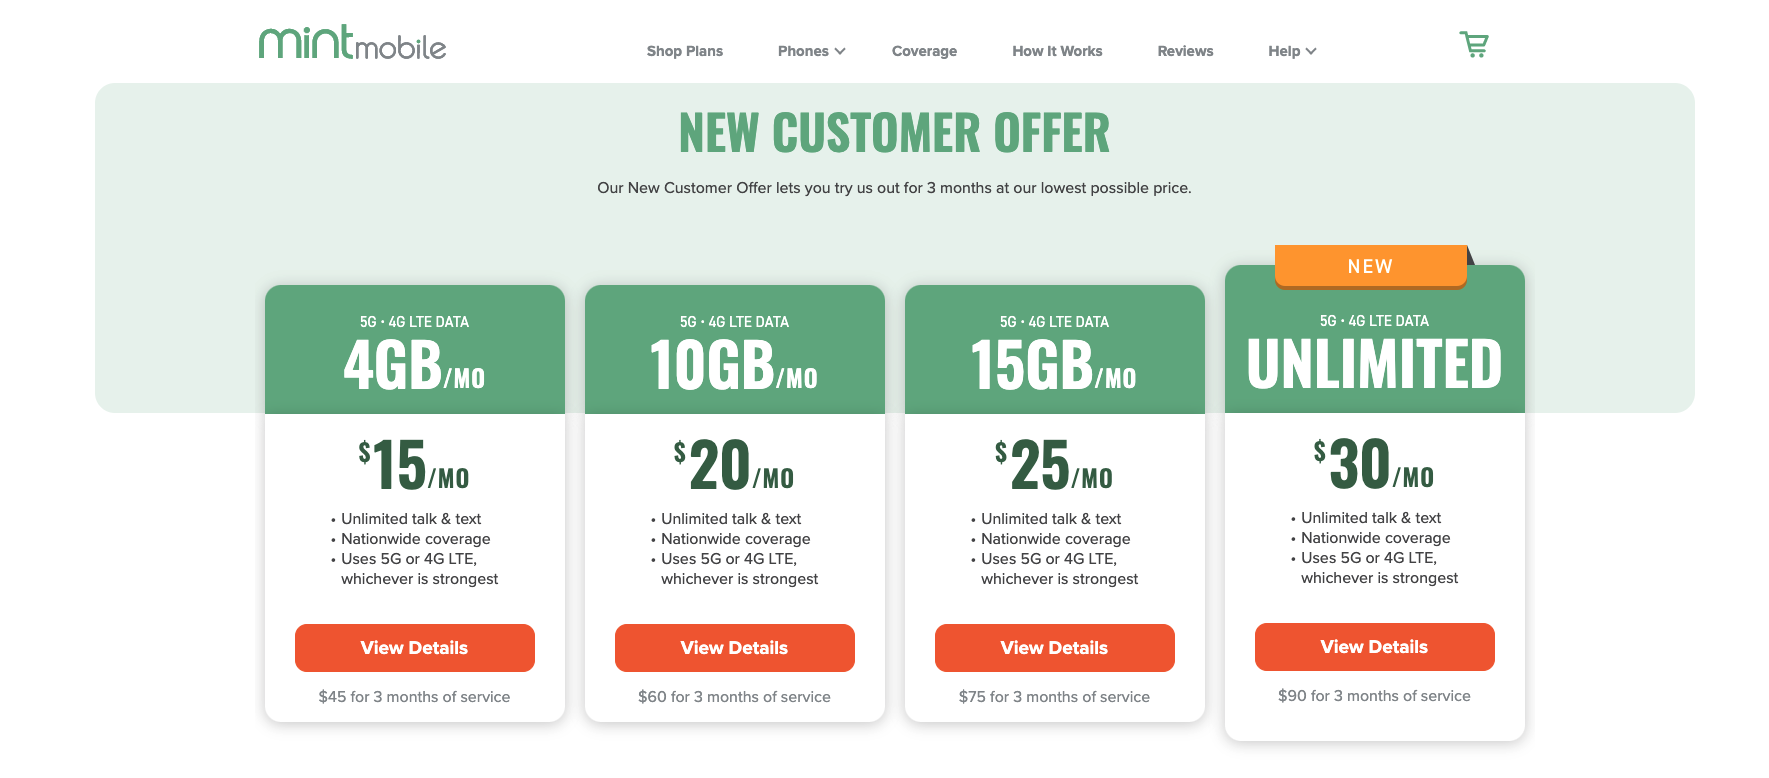Expand the Help dropdown menu
Screen dimensions: 1769x778
click(x=1292, y=51)
